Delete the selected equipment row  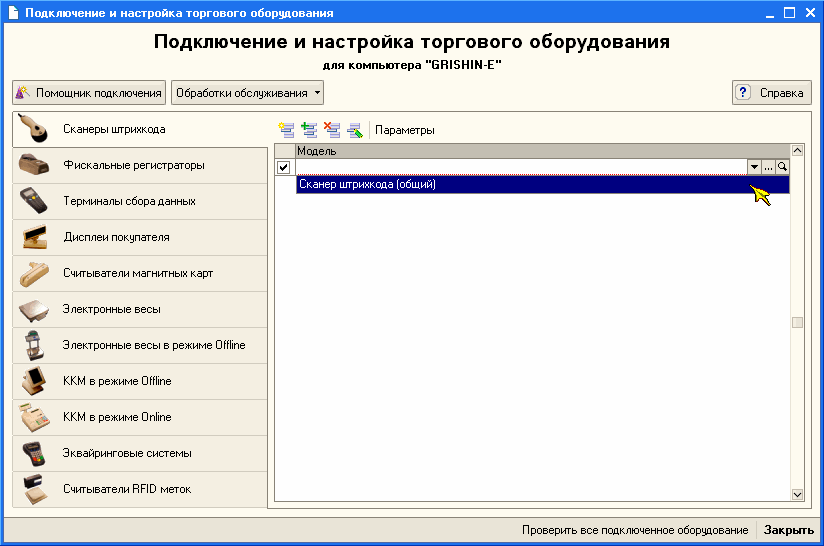point(332,129)
